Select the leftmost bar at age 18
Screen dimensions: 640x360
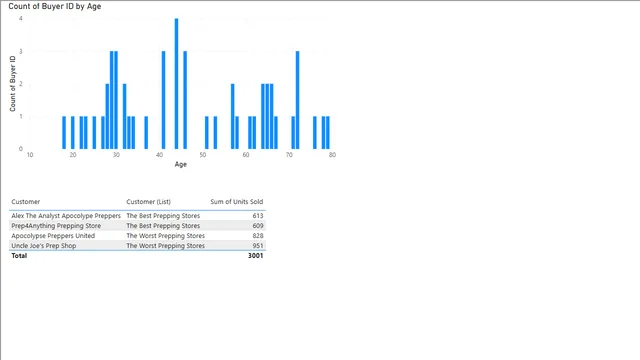pos(64,133)
